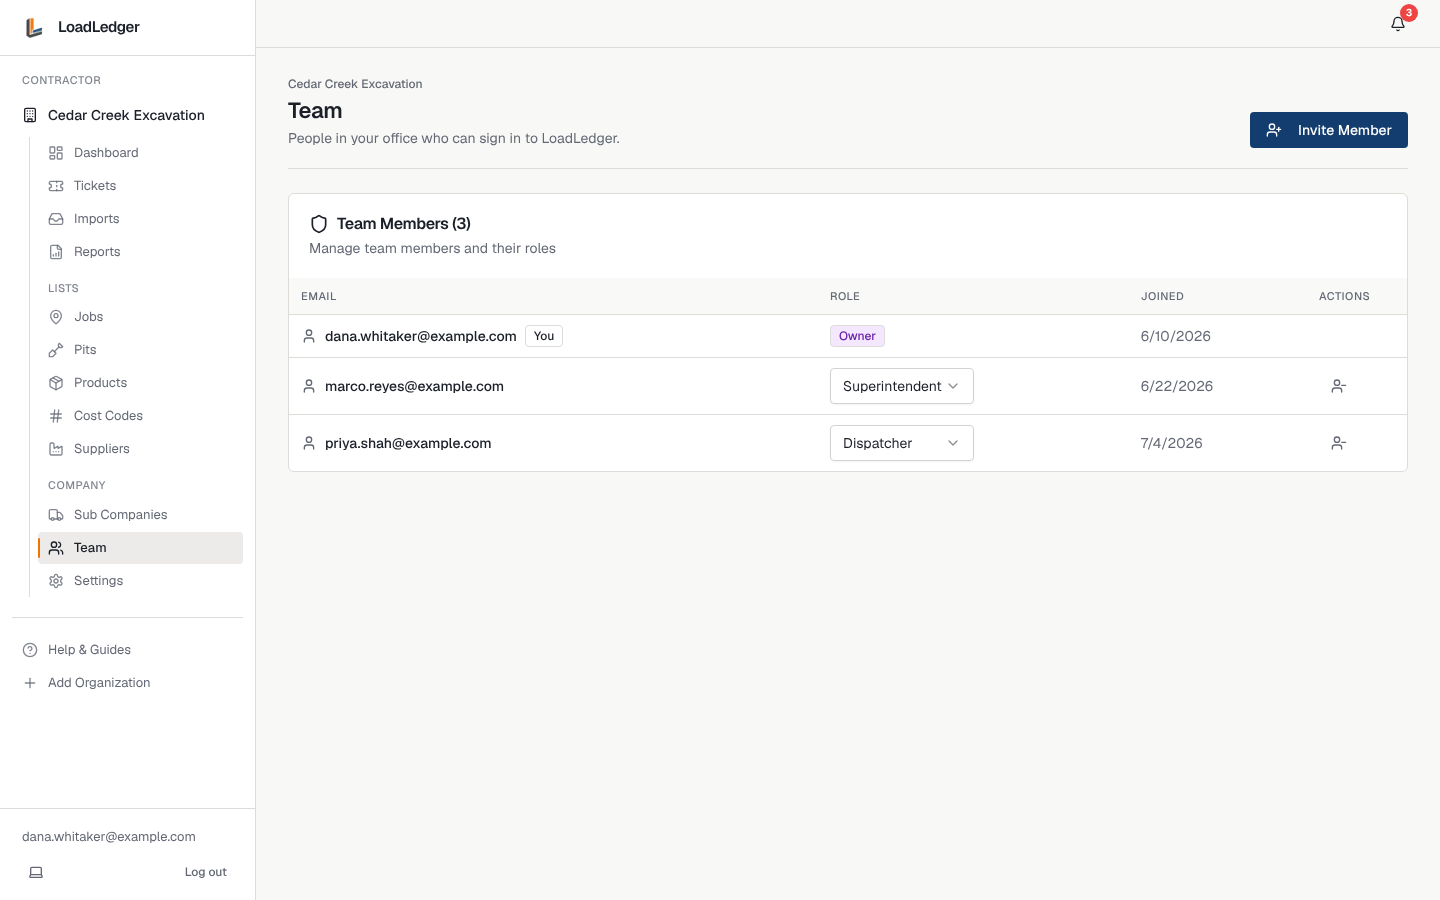This screenshot has height=900, width=1440.
Task: Click the laptop theme icon near Log out
Action: (36, 872)
